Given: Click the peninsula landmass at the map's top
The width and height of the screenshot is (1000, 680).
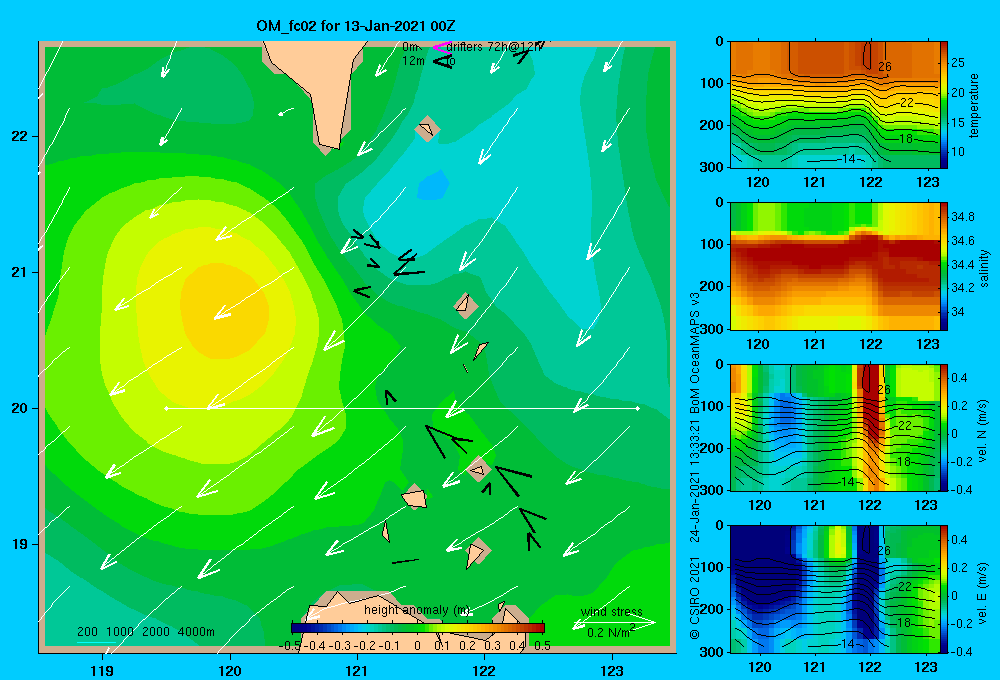Looking at the screenshot, I should pos(317,89).
